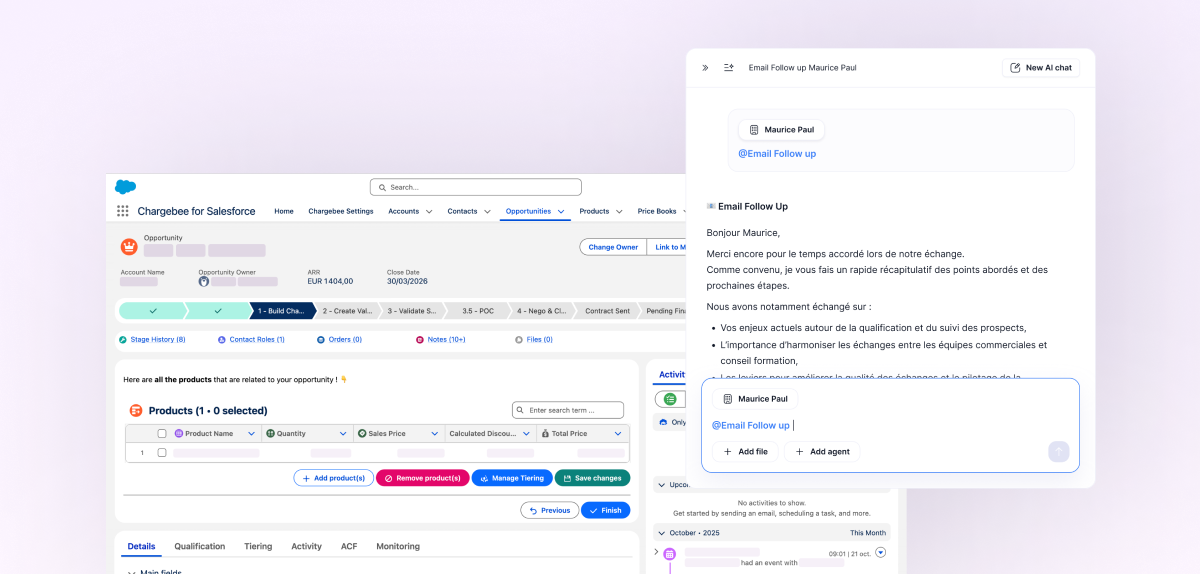Select the Details tab
1200x574 pixels.
142,546
